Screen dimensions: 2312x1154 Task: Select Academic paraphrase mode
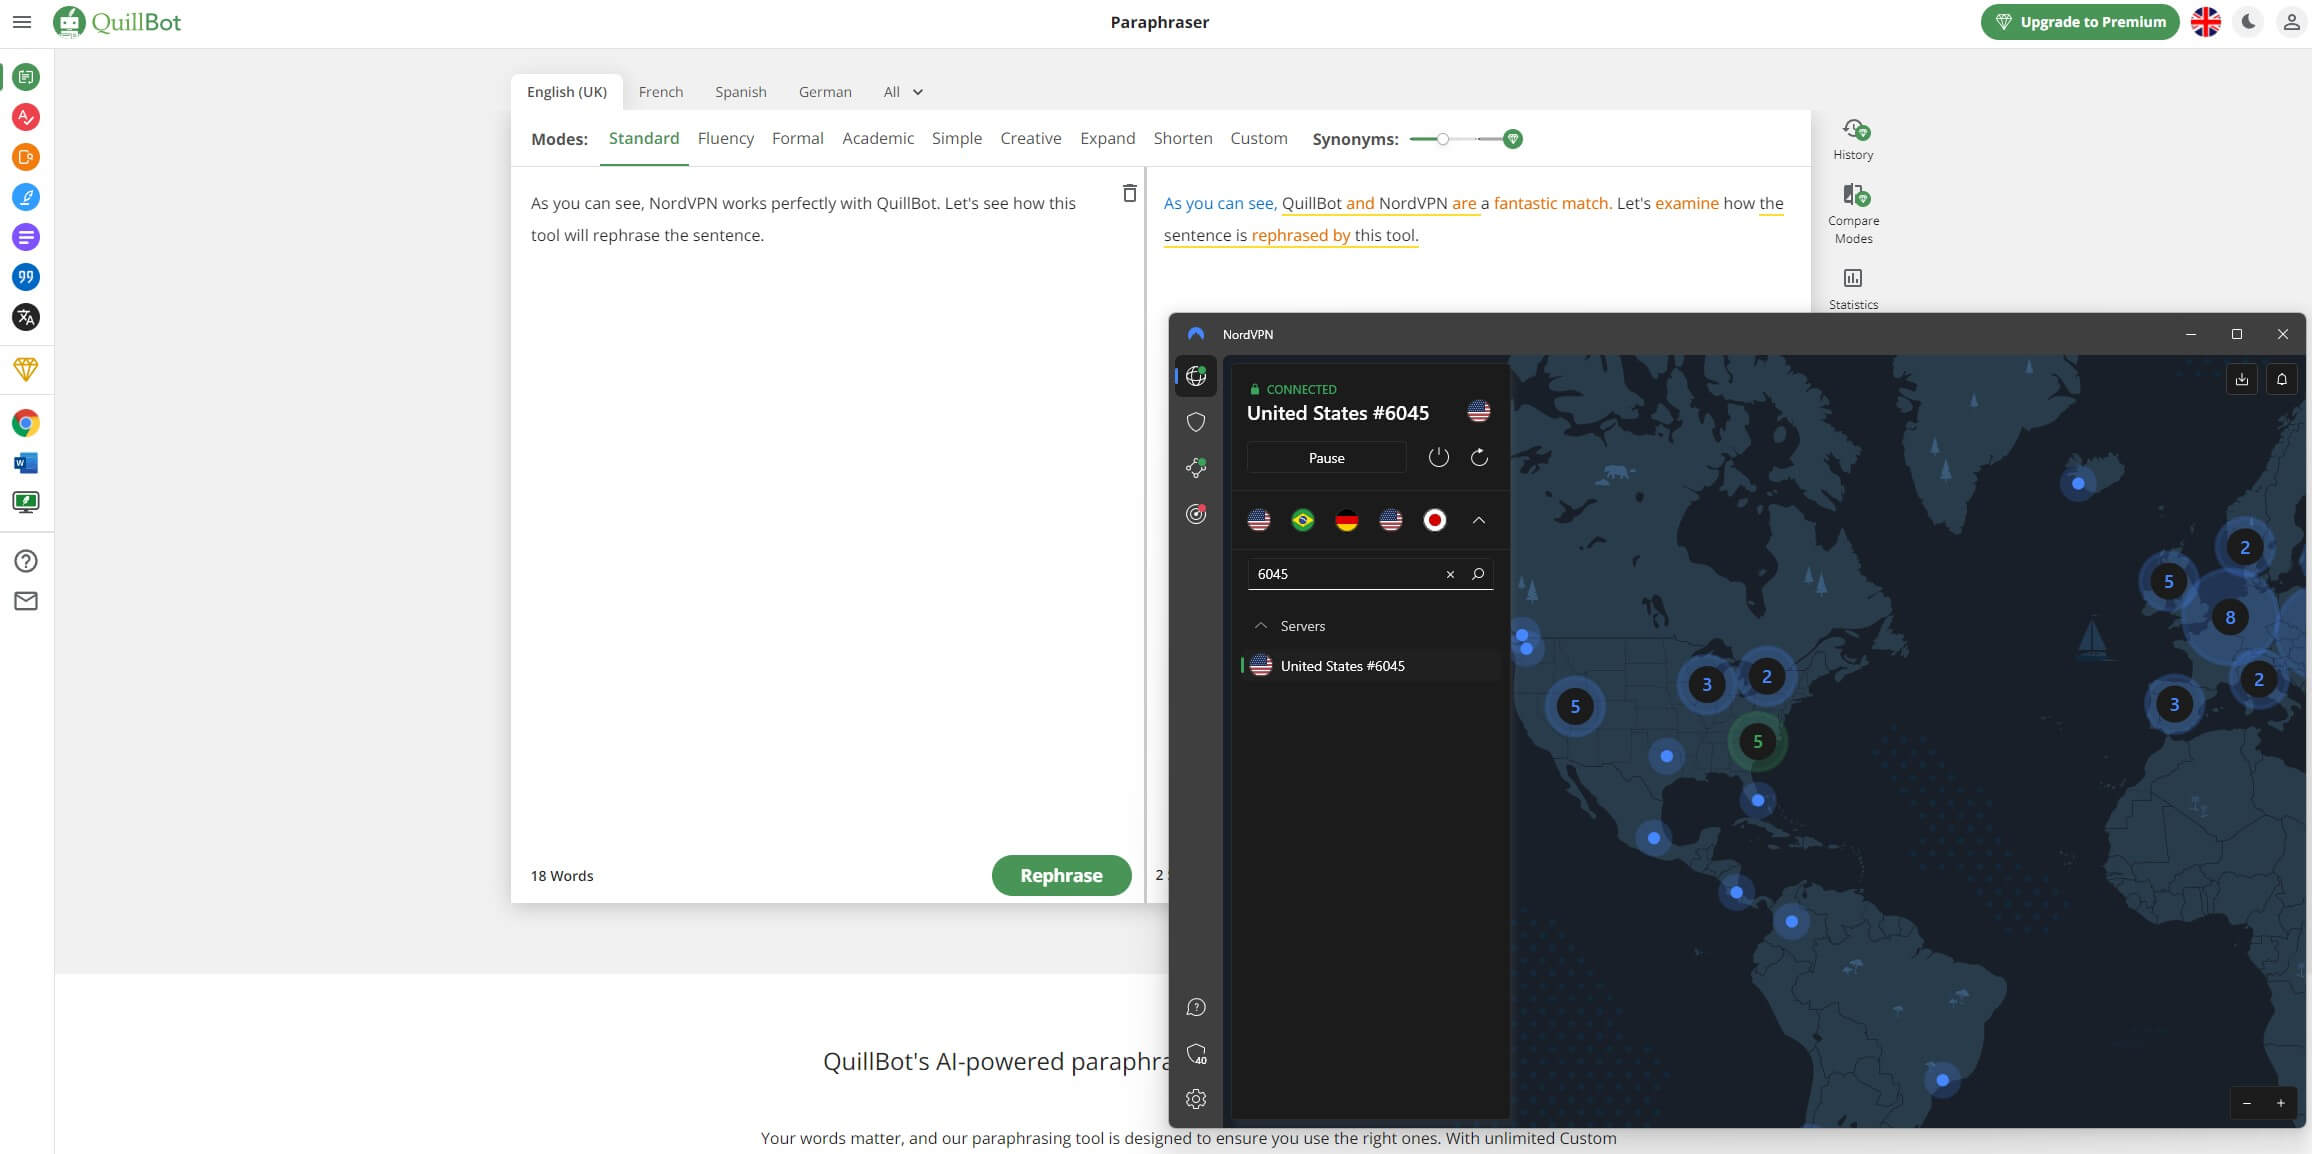tap(878, 138)
